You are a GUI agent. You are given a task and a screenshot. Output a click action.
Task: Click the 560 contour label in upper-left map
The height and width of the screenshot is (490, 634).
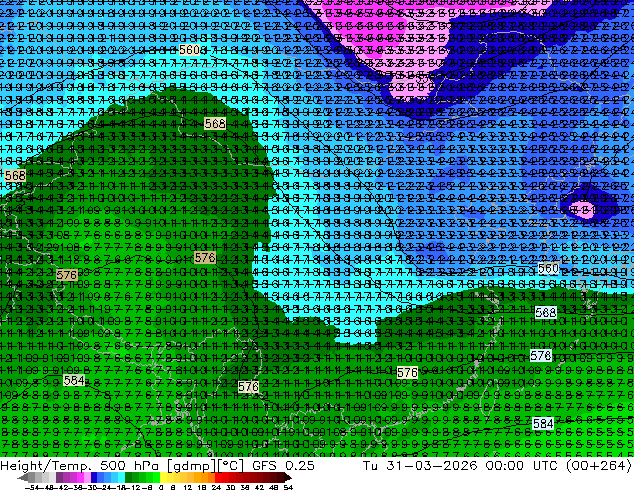(189, 50)
